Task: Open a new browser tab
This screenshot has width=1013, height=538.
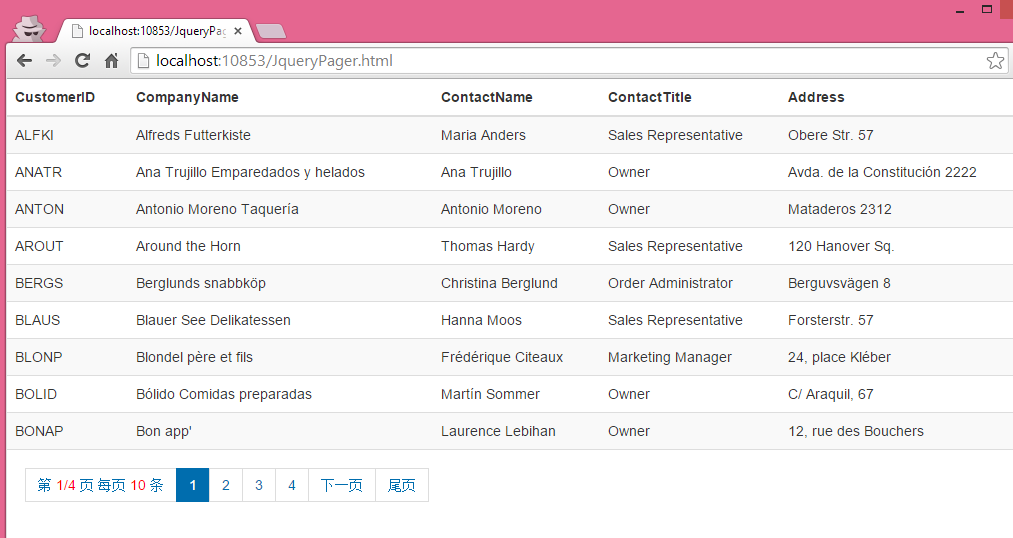Action: [x=270, y=31]
